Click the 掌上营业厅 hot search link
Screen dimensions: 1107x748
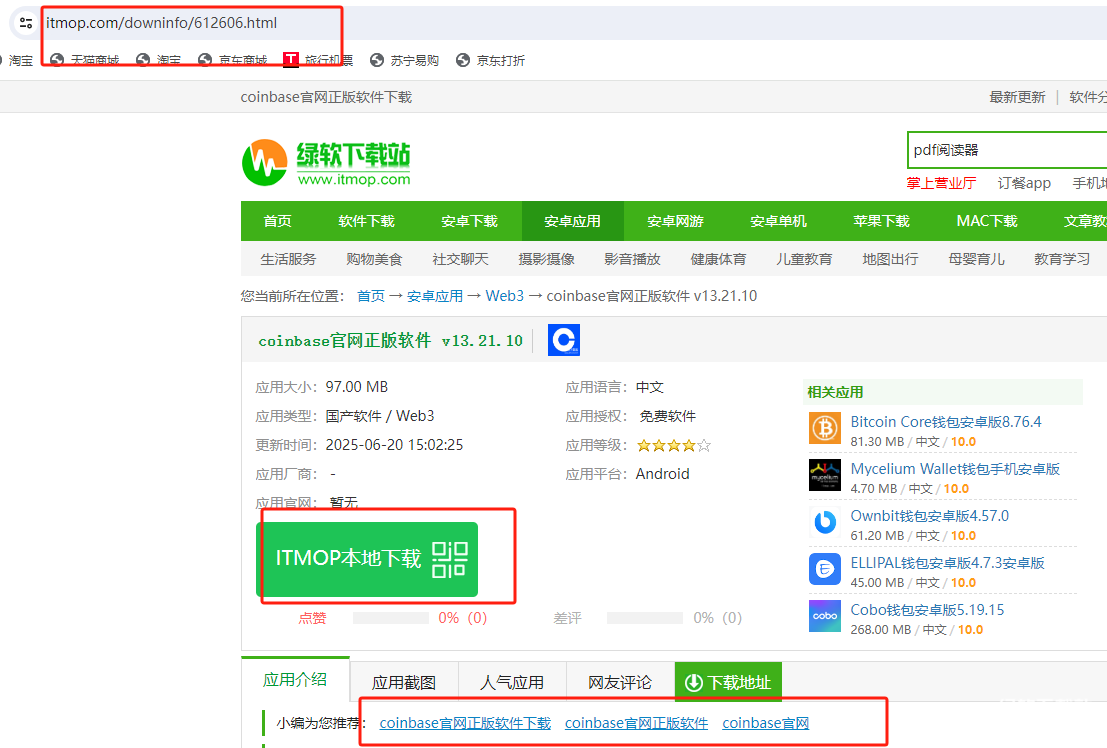[x=941, y=183]
